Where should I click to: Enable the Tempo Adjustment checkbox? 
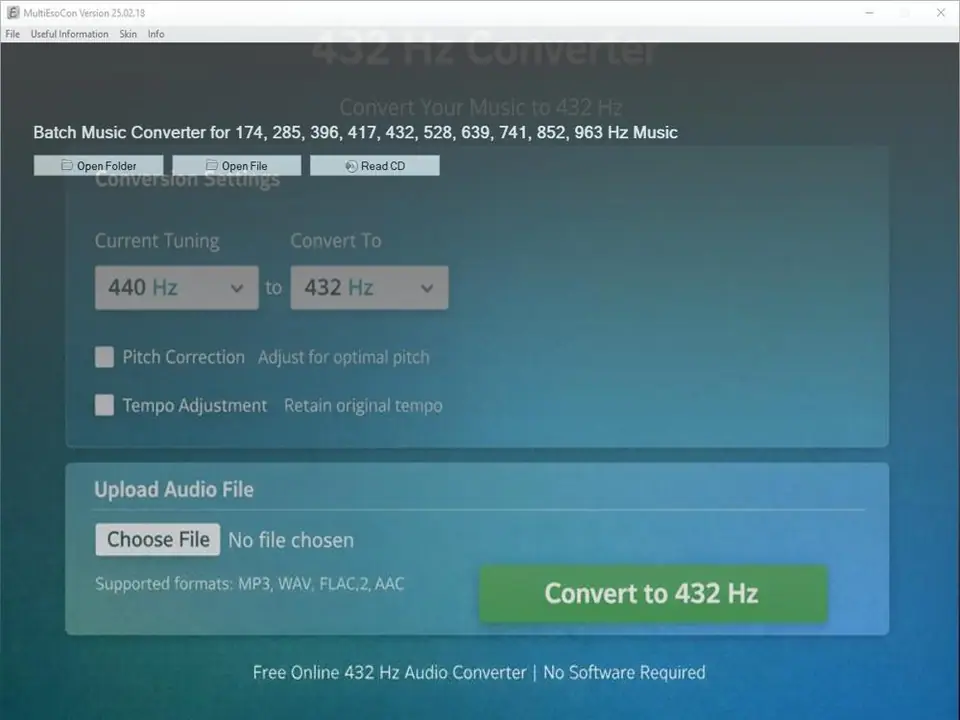[x=104, y=405]
